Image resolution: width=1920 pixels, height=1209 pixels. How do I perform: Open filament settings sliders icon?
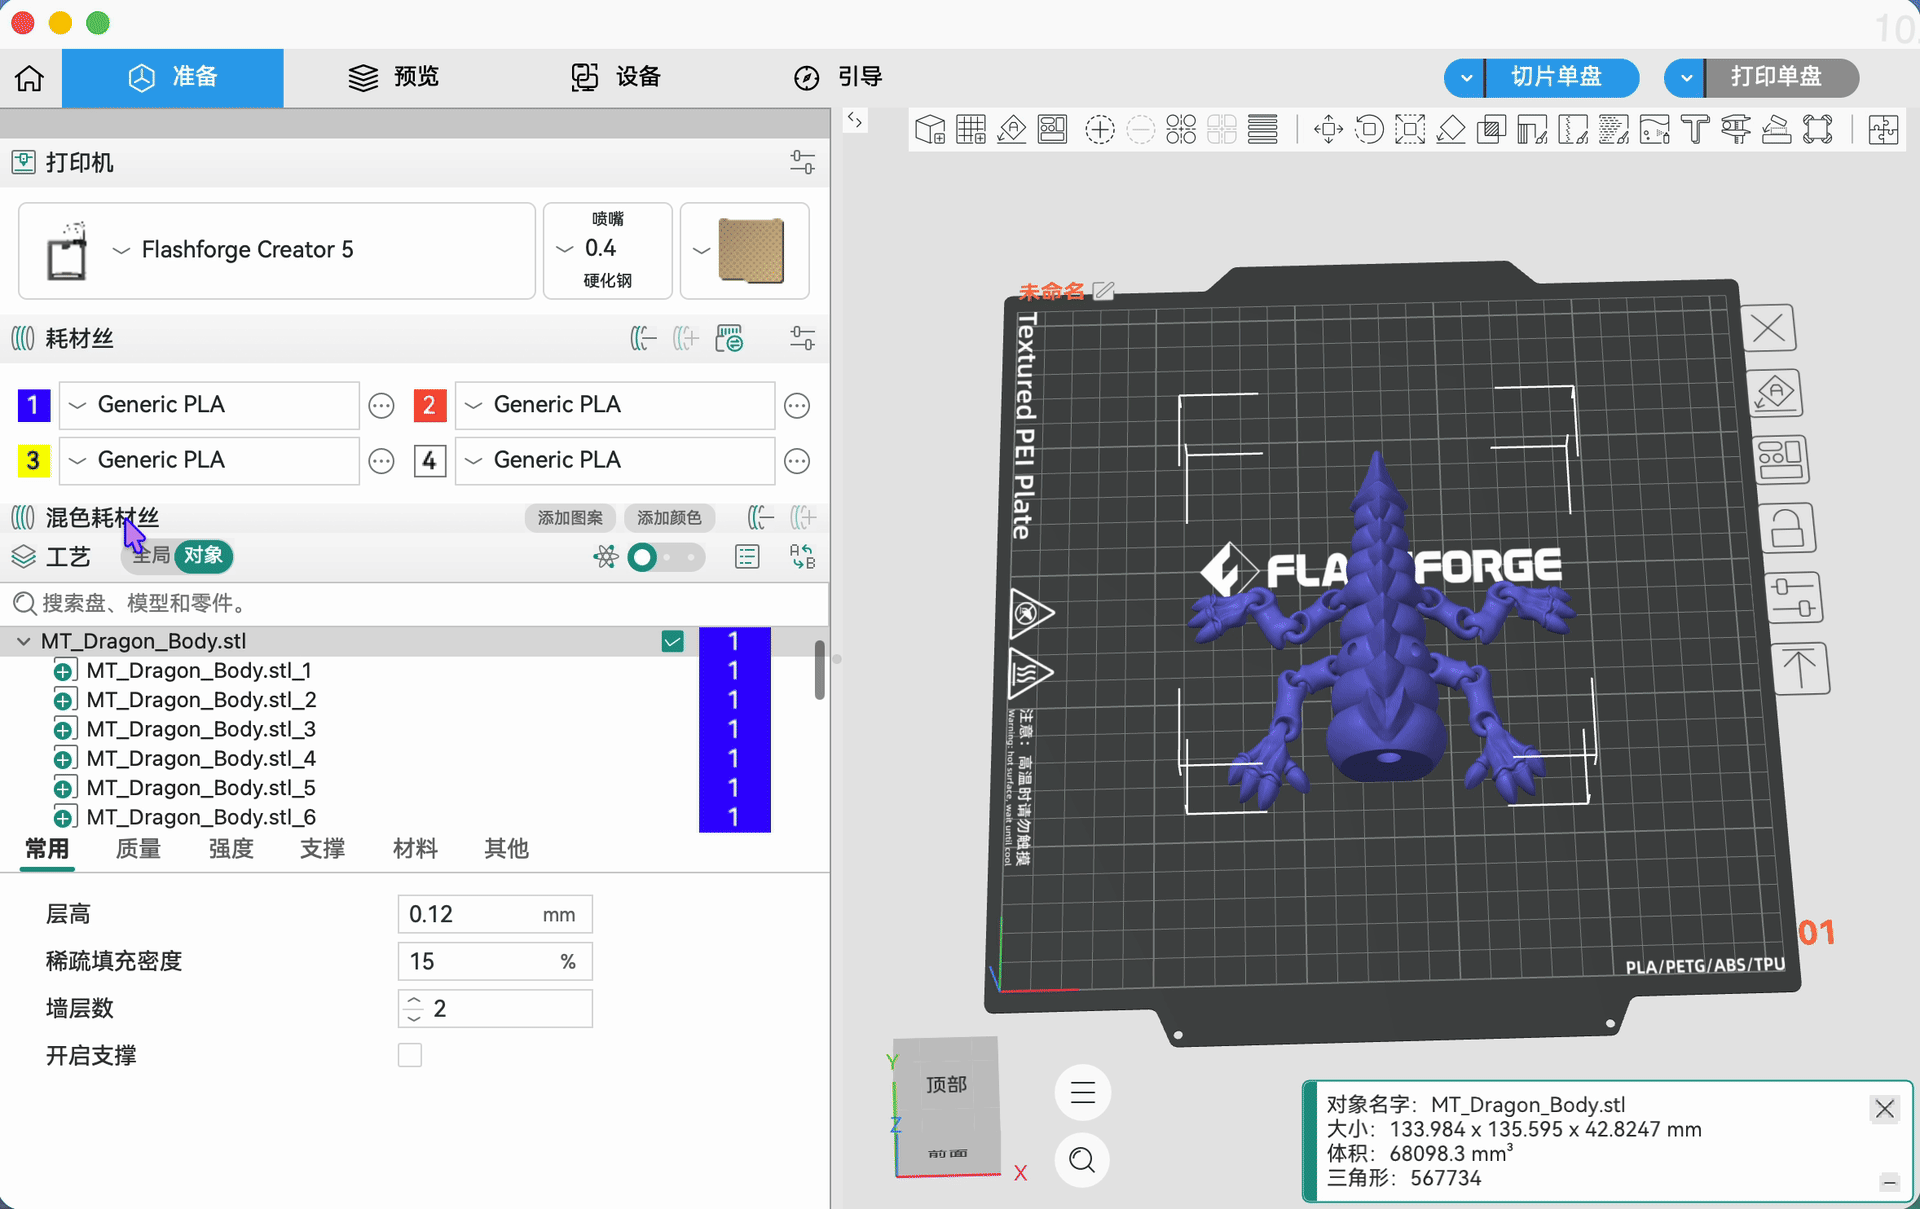pos(802,338)
